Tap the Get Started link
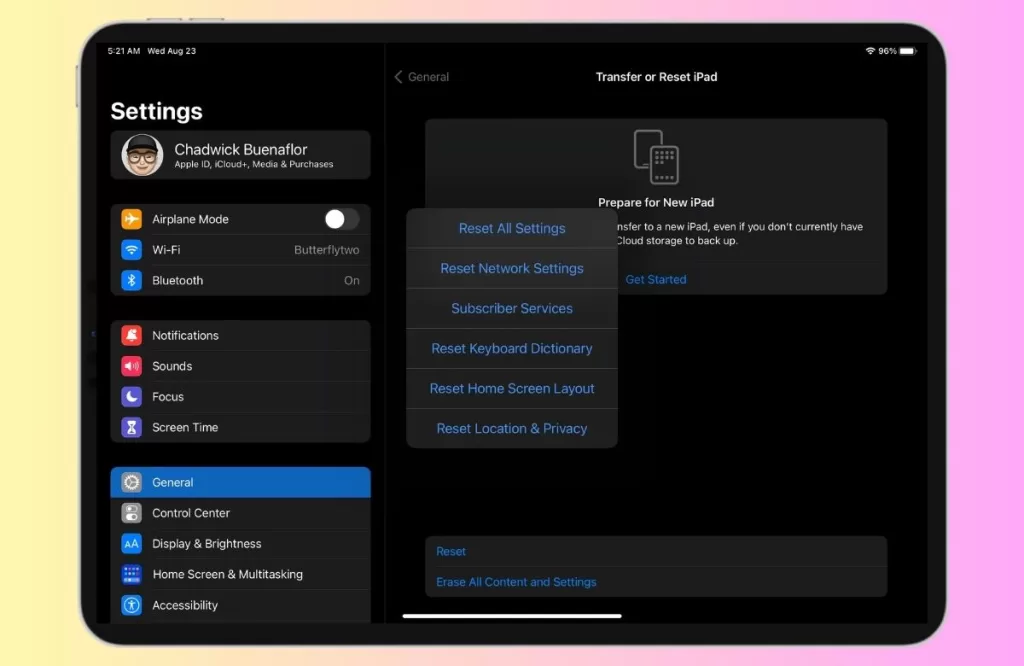 [656, 279]
